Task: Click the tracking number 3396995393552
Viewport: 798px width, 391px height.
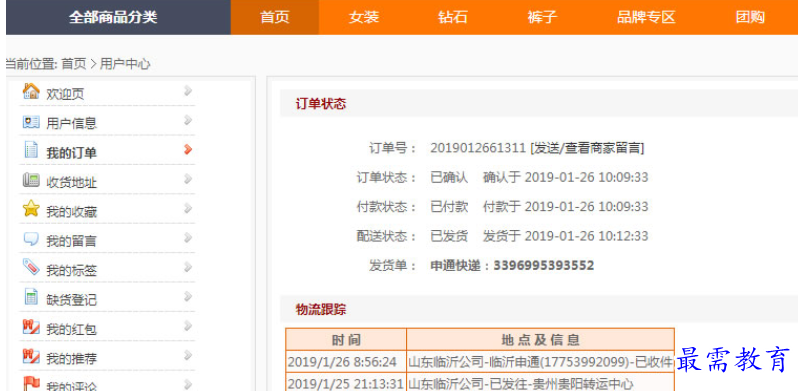Action: click(544, 265)
